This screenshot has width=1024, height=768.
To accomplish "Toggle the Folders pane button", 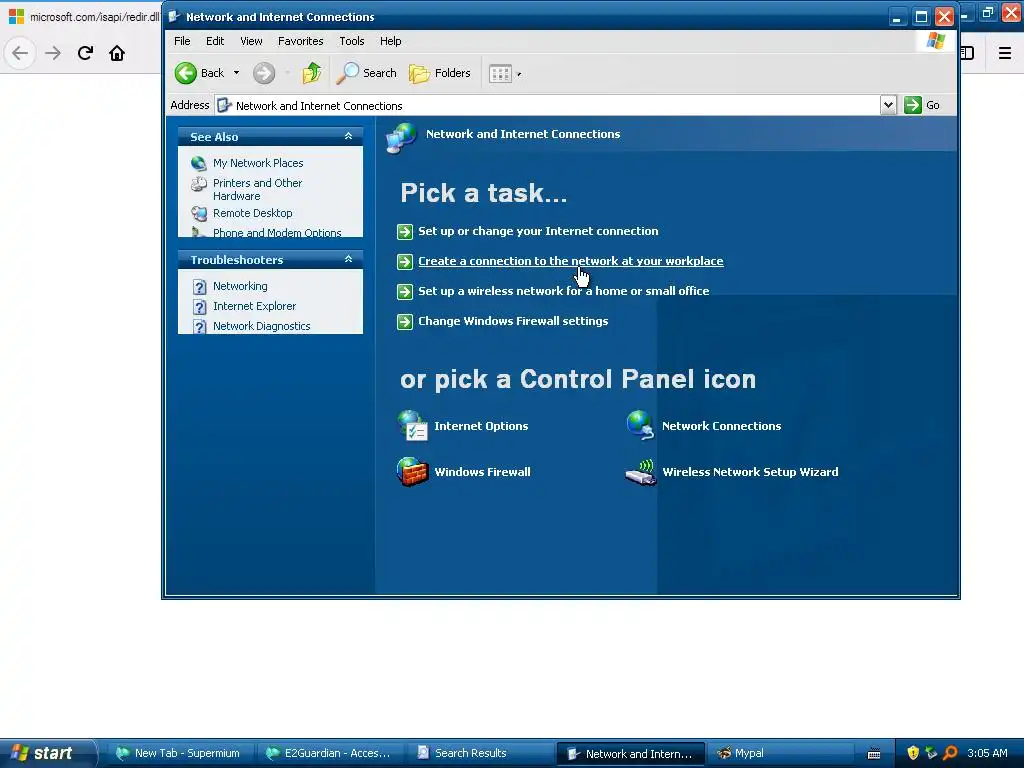I will (440, 73).
